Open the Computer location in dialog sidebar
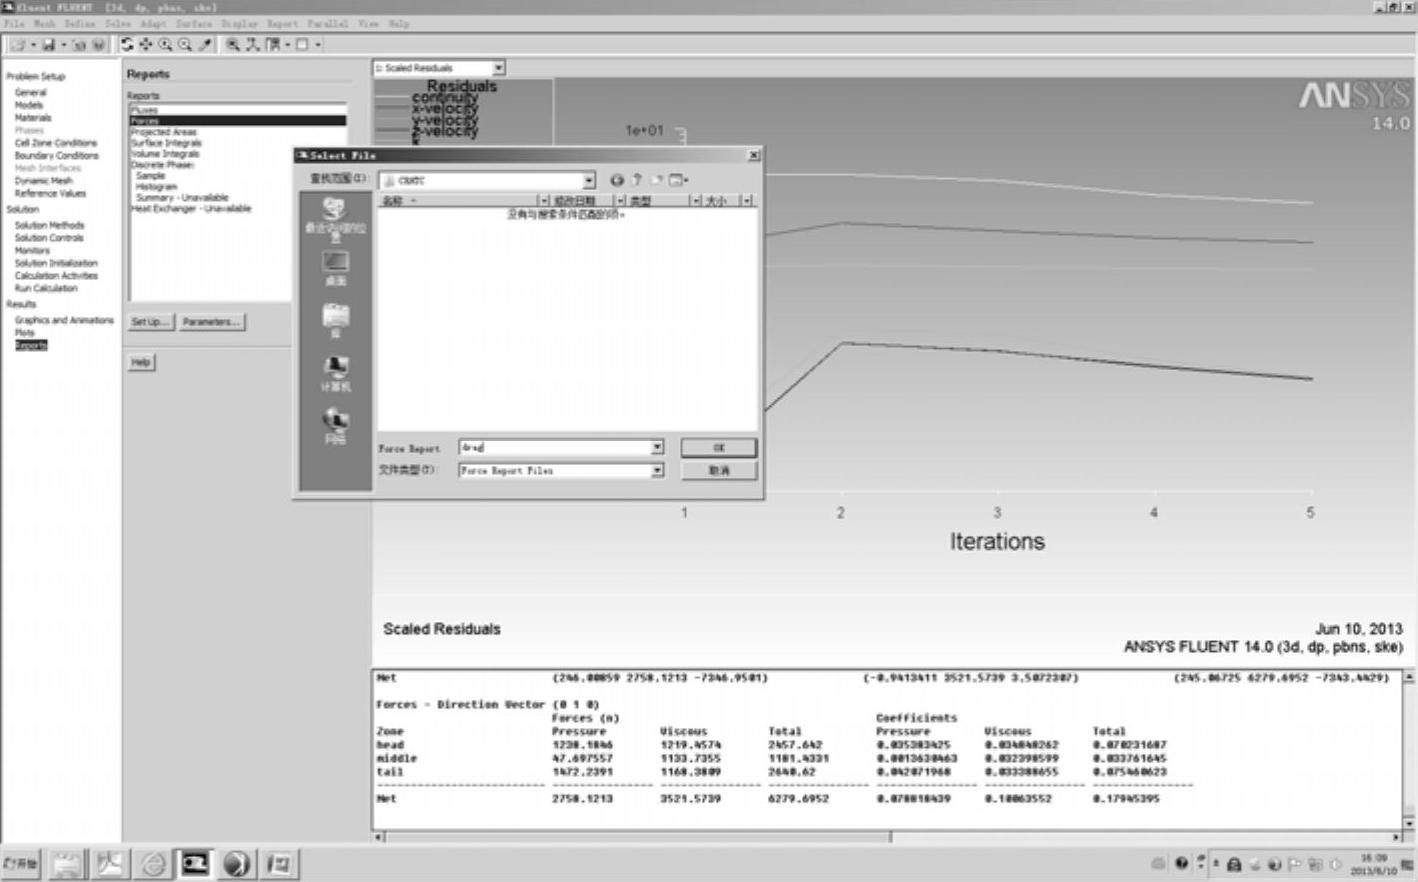The height and width of the screenshot is (882, 1418). click(x=335, y=372)
